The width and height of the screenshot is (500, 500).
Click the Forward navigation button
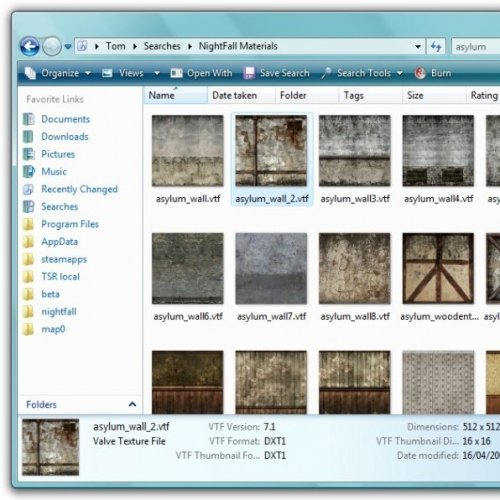coord(52,46)
